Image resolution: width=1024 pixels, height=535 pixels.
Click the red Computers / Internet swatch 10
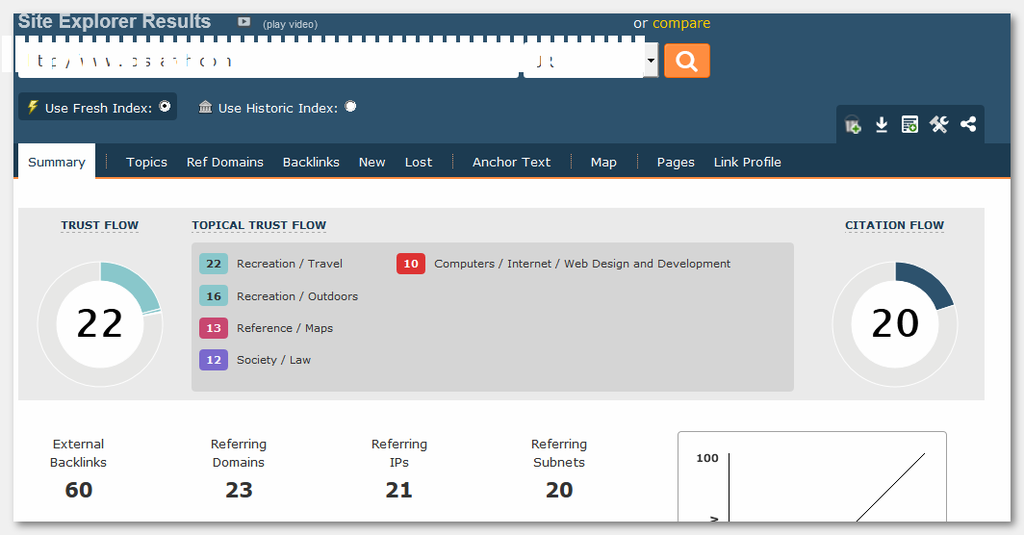click(411, 264)
